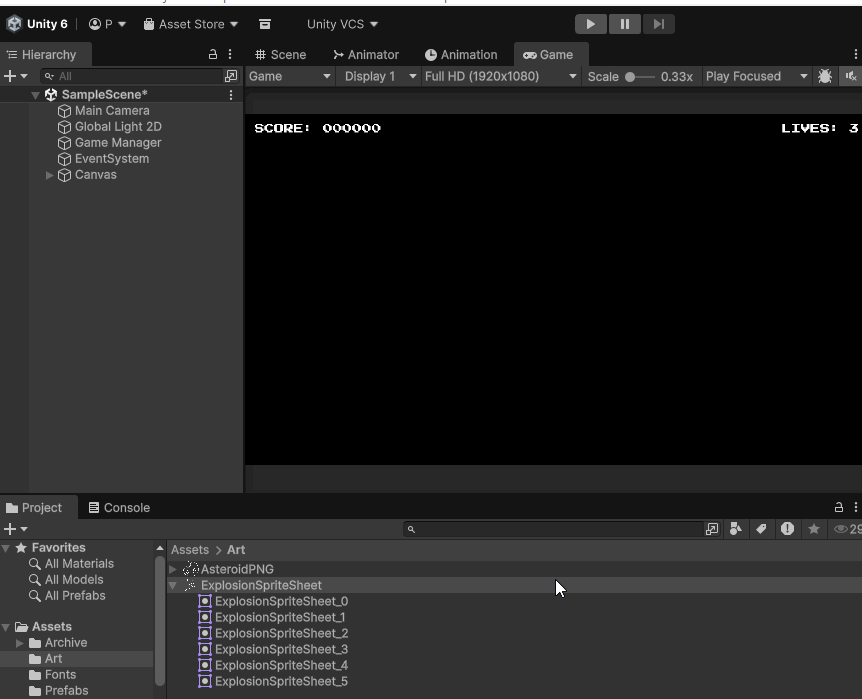Open the Game view mode dropdown
The image size is (862, 699).
click(x=290, y=76)
